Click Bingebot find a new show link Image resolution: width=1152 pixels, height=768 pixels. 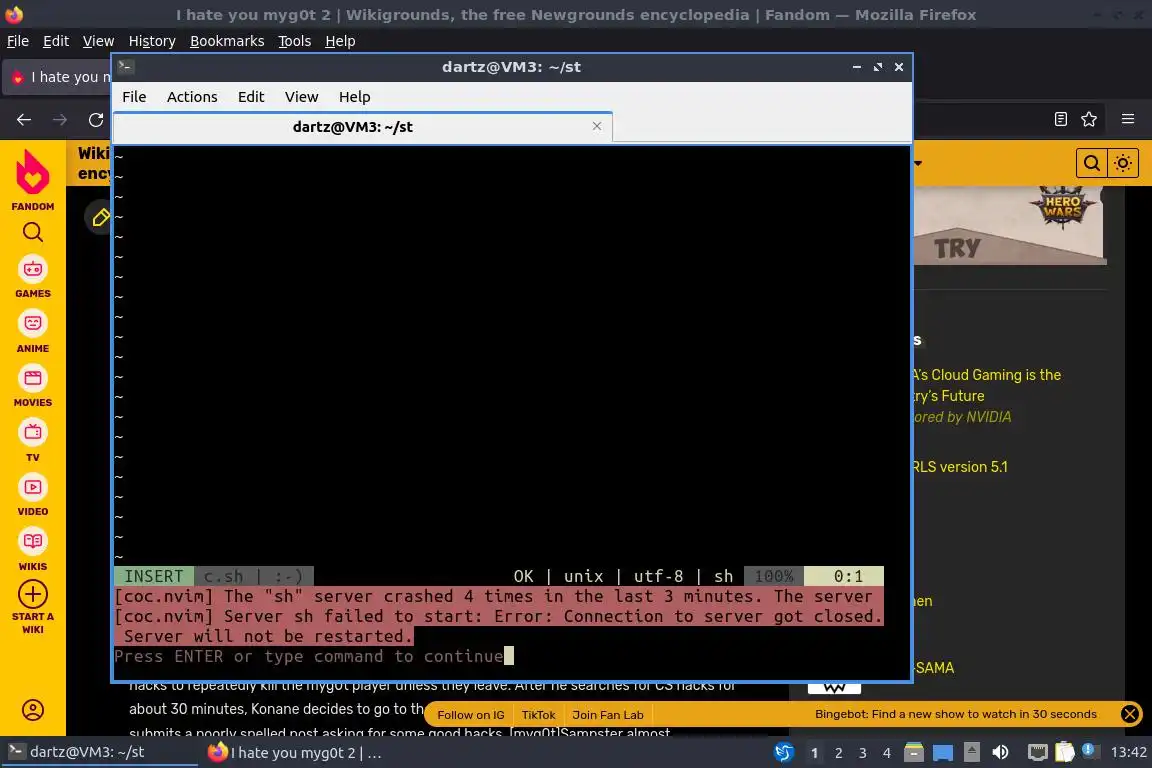click(x=955, y=714)
